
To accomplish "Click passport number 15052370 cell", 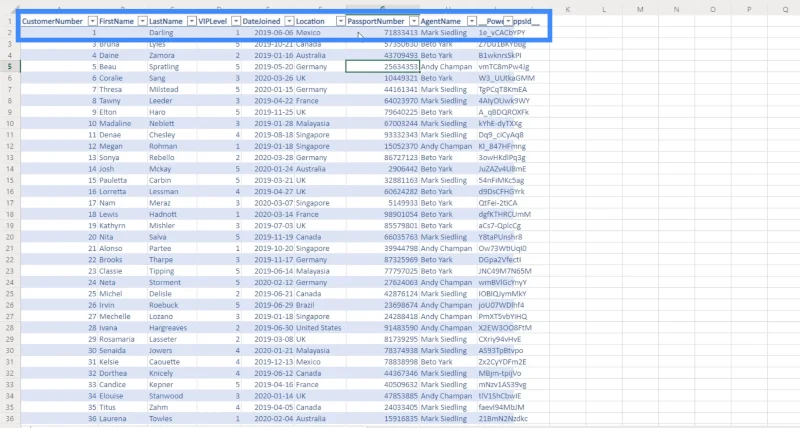I will 383,146.
